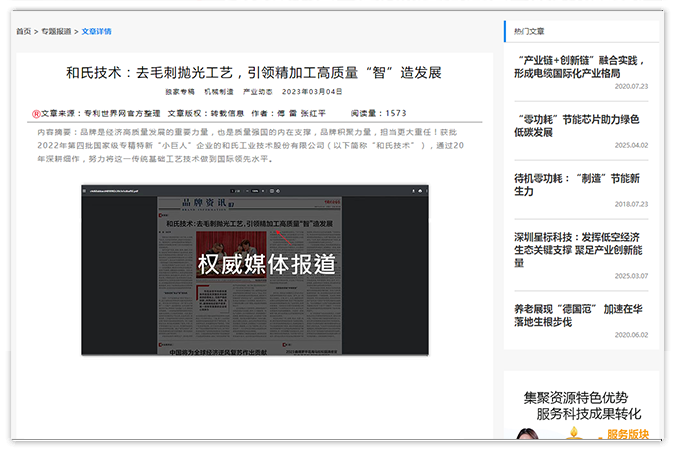The height and width of the screenshot is (455, 674).
Task: Click the 集聚资源特色优势 banner
Action: click(582, 405)
